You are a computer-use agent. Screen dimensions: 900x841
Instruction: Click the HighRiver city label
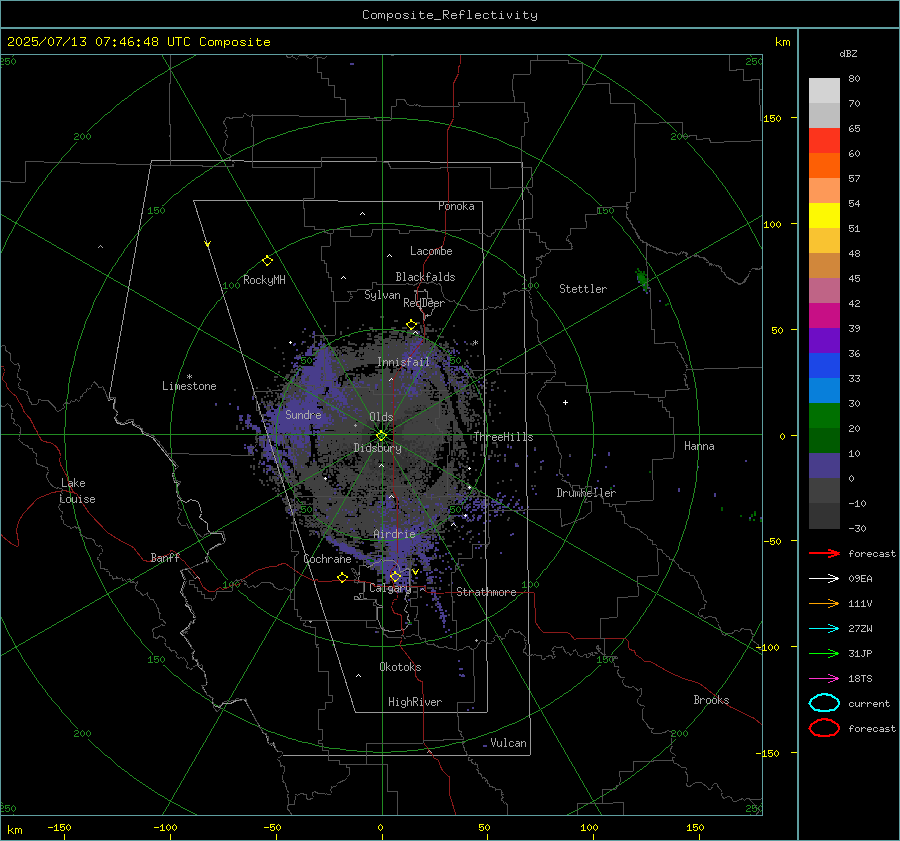pos(415,702)
